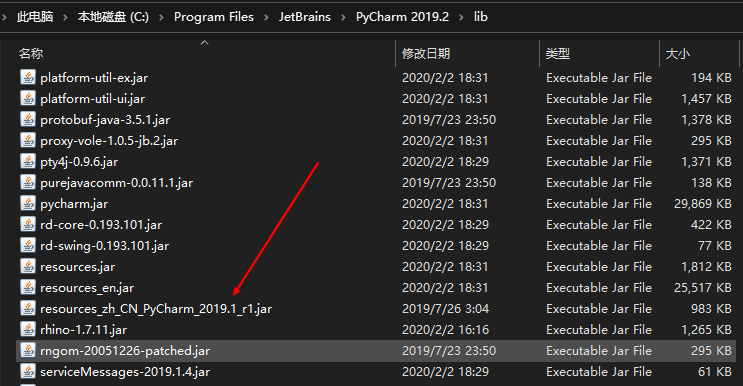Select the file platform-util-ex.jar
743x386 pixels.
[x=94, y=78]
